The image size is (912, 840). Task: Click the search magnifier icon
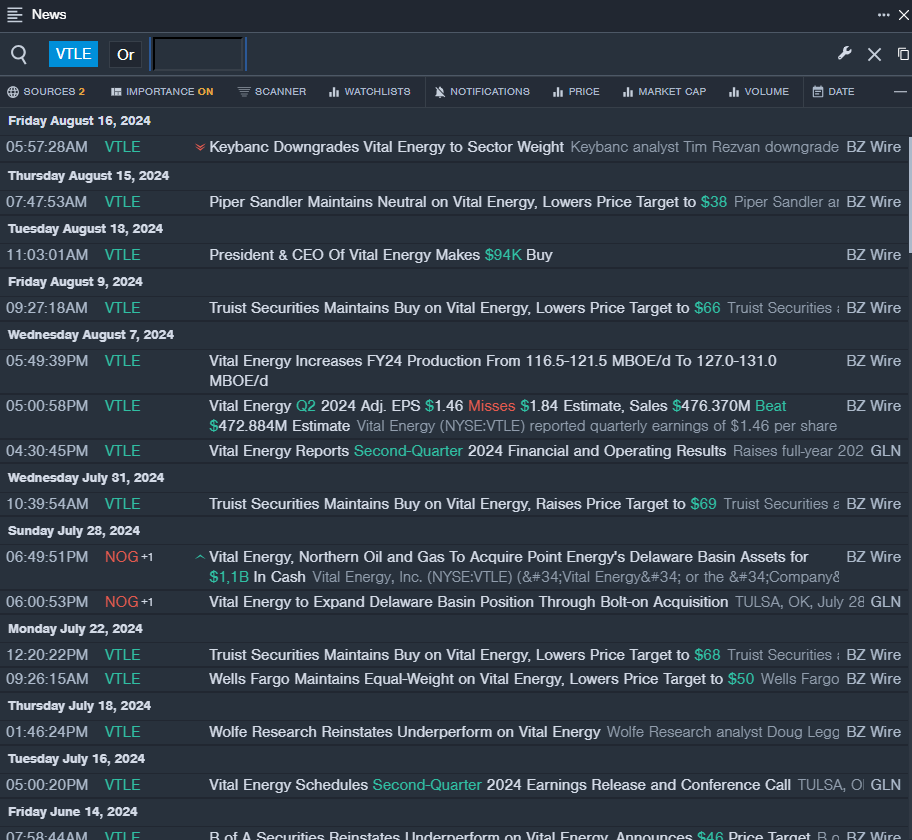click(x=19, y=54)
